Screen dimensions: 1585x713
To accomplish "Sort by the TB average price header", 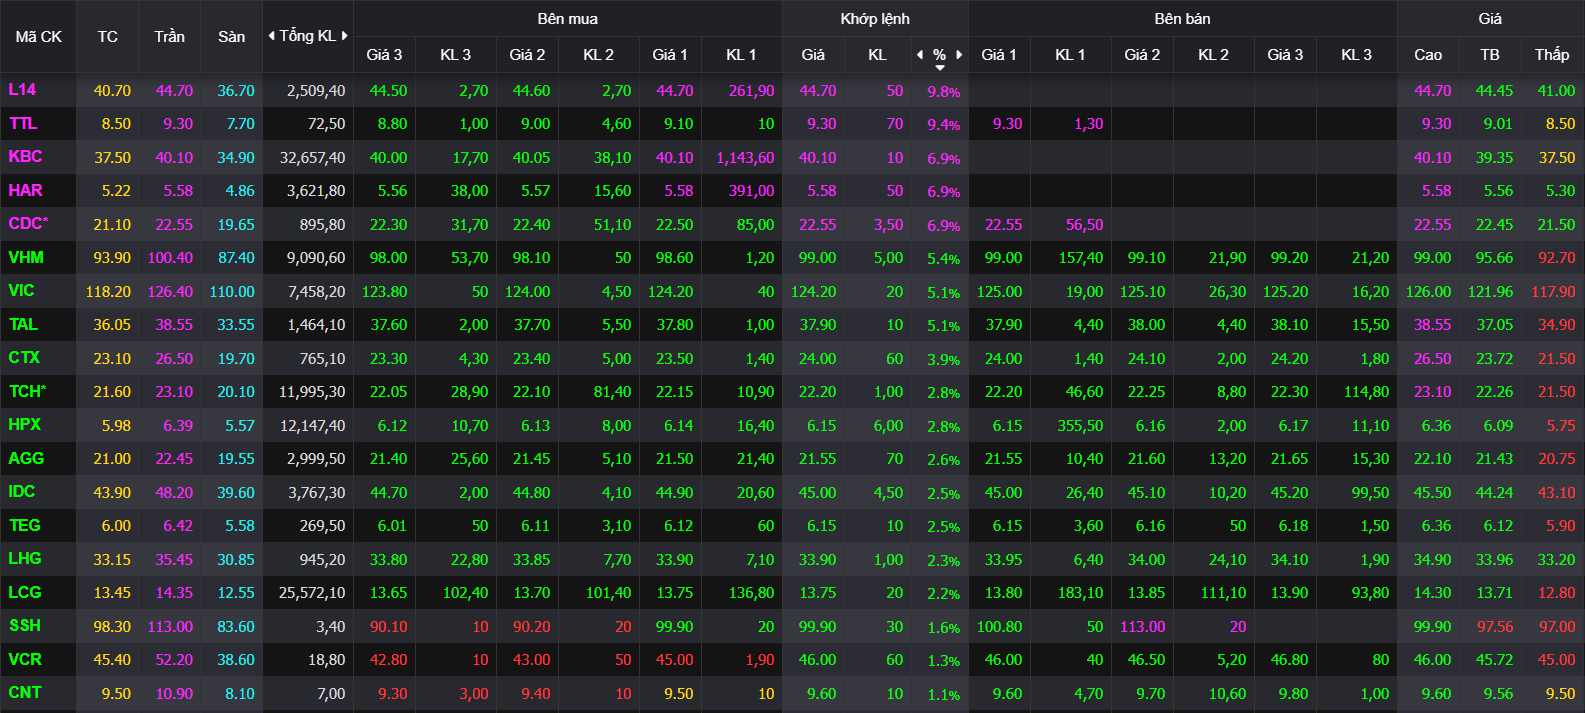I will coord(1490,55).
